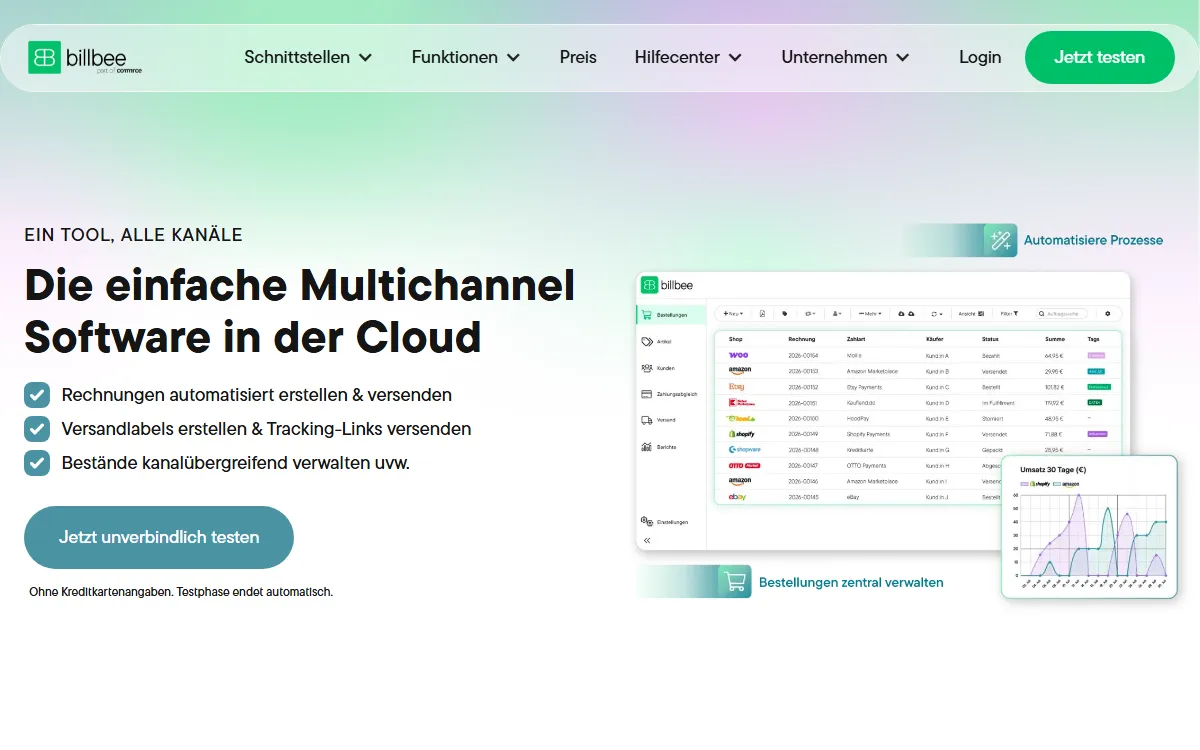Image resolution: width=1200 pixels, height=750 pixels.
Task: Select Berichte chart icon in sidebar
Action: click(647, 447)
